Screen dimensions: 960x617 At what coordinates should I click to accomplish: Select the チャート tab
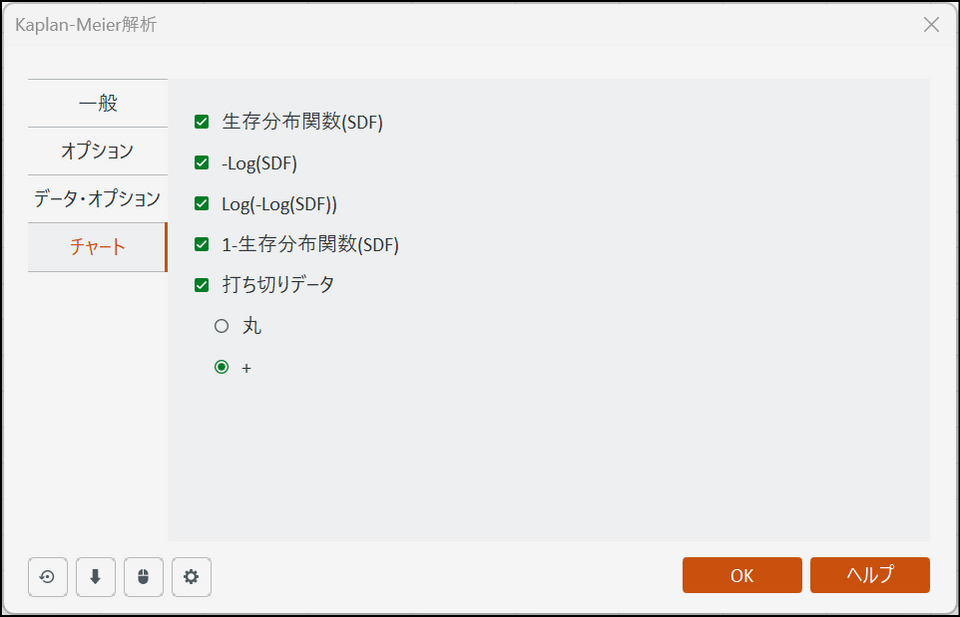click(x=97, y=247)
